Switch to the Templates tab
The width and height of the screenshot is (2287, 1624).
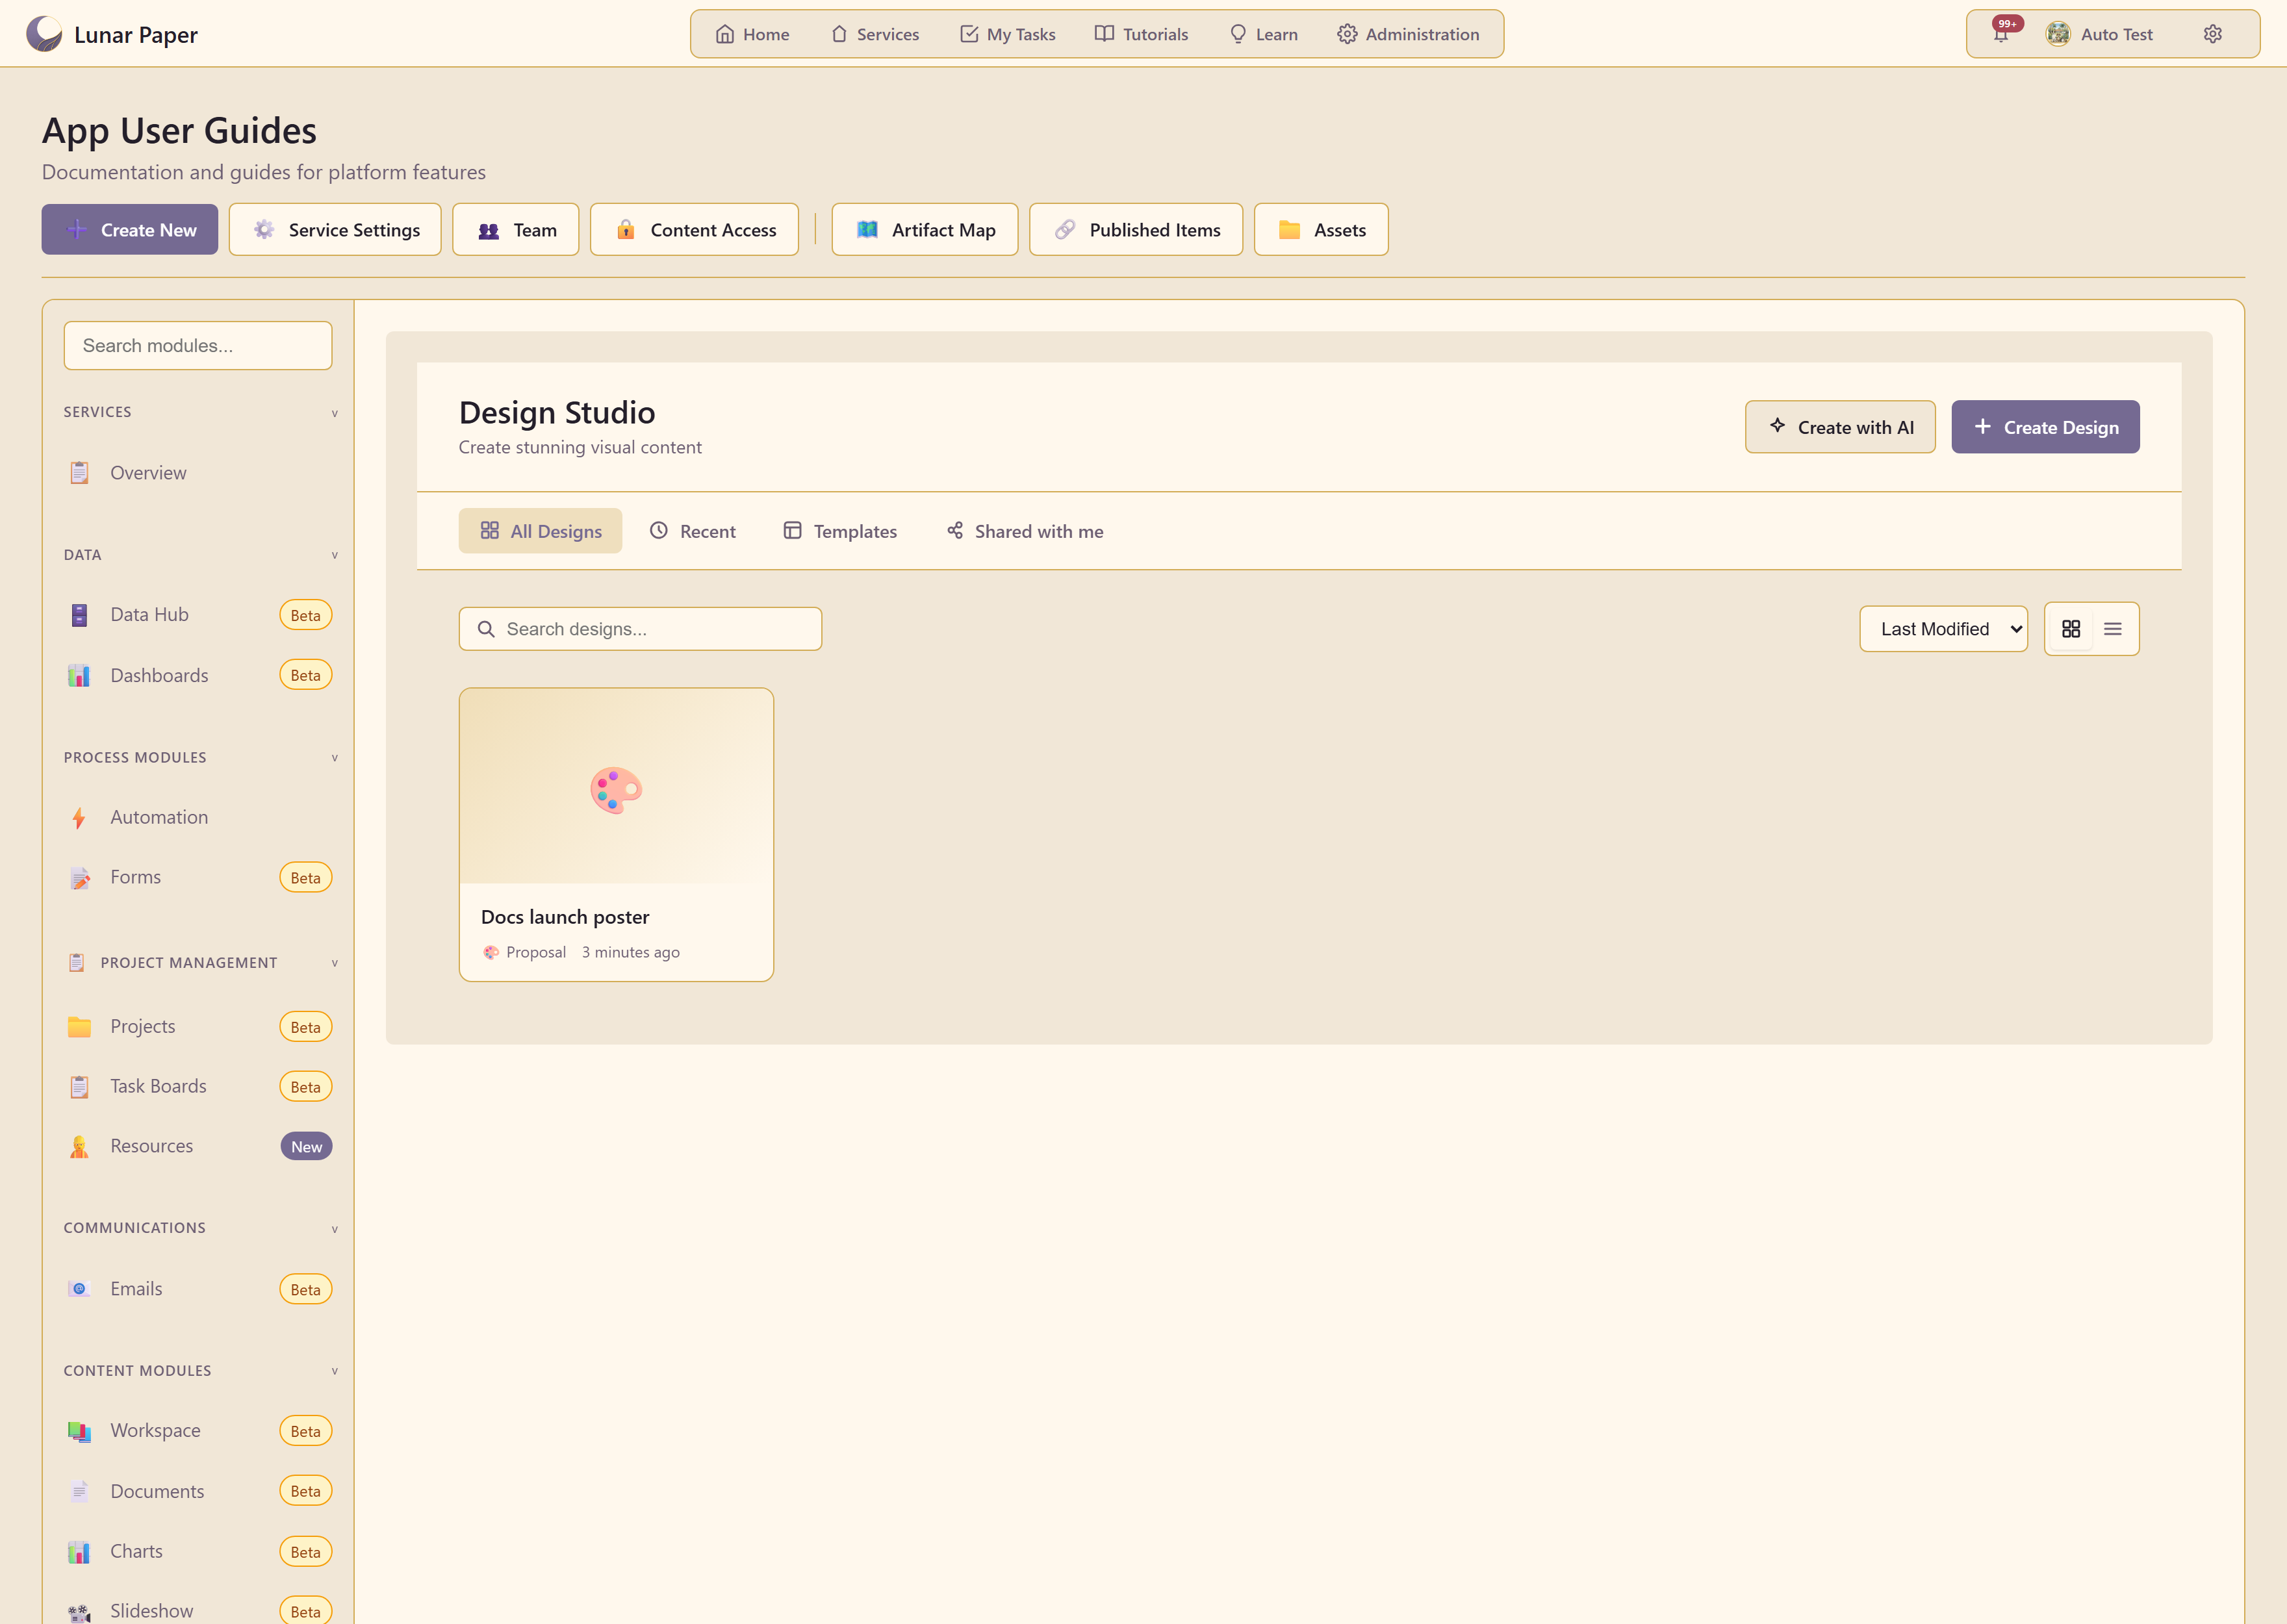coord(840,531)
